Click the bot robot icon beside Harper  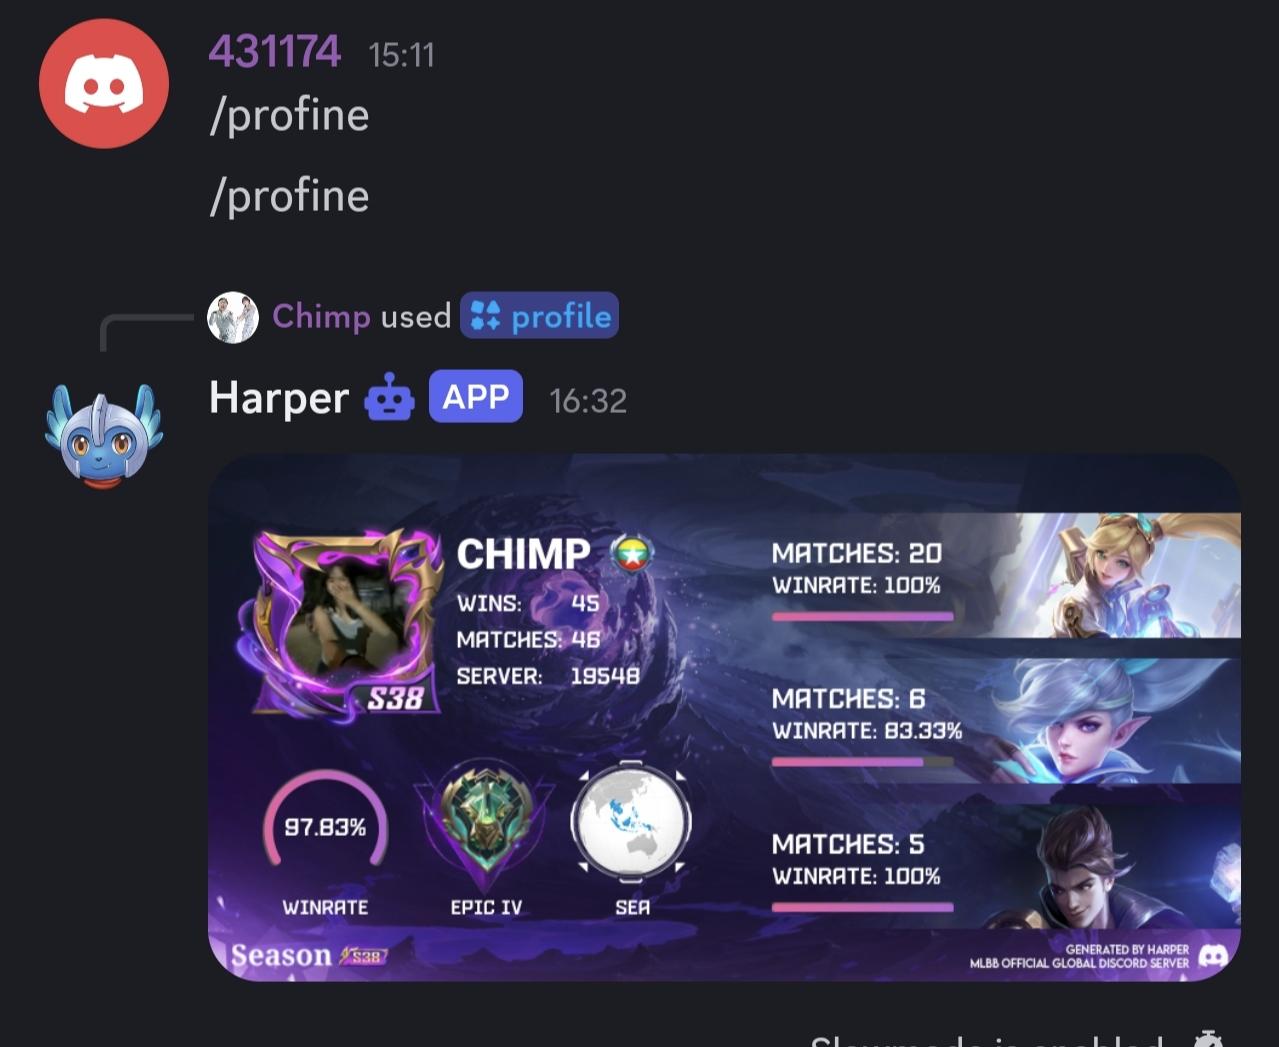pyautogui.click(x=389, y=398)
